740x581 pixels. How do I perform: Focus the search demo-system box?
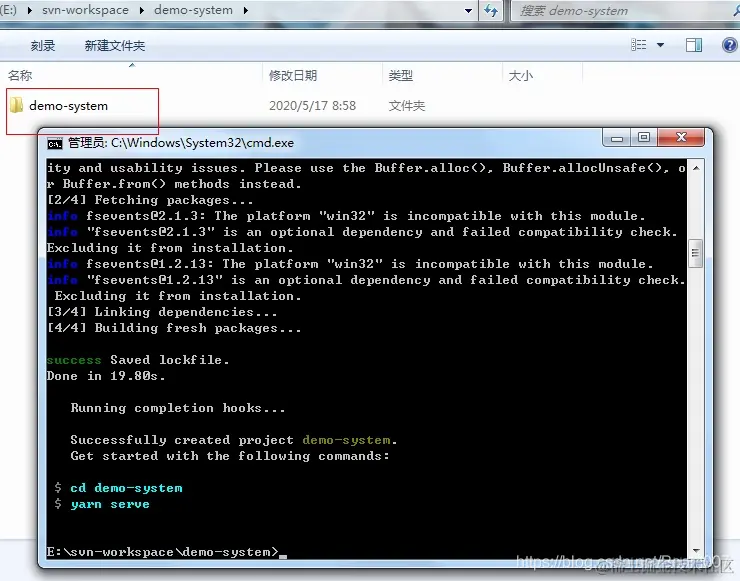(623, 11)
